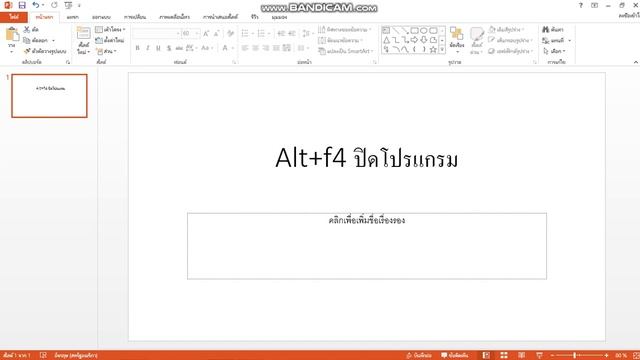
Task: Clear all formatting with eraser icon
Action: coord(231,33)
